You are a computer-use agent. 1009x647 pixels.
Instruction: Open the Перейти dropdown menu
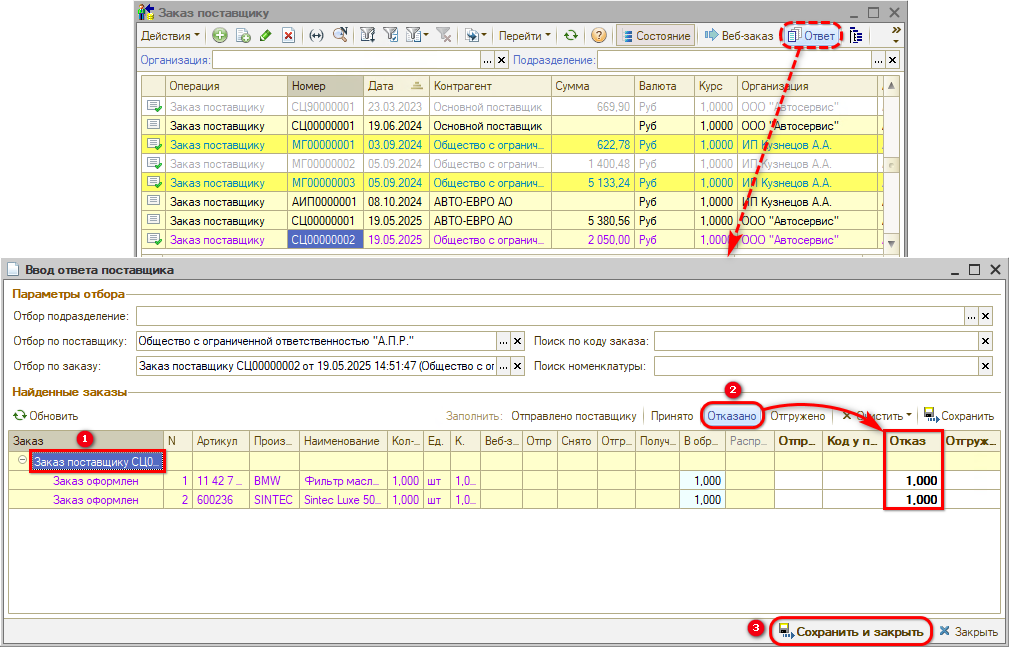(x=524, y=35)
